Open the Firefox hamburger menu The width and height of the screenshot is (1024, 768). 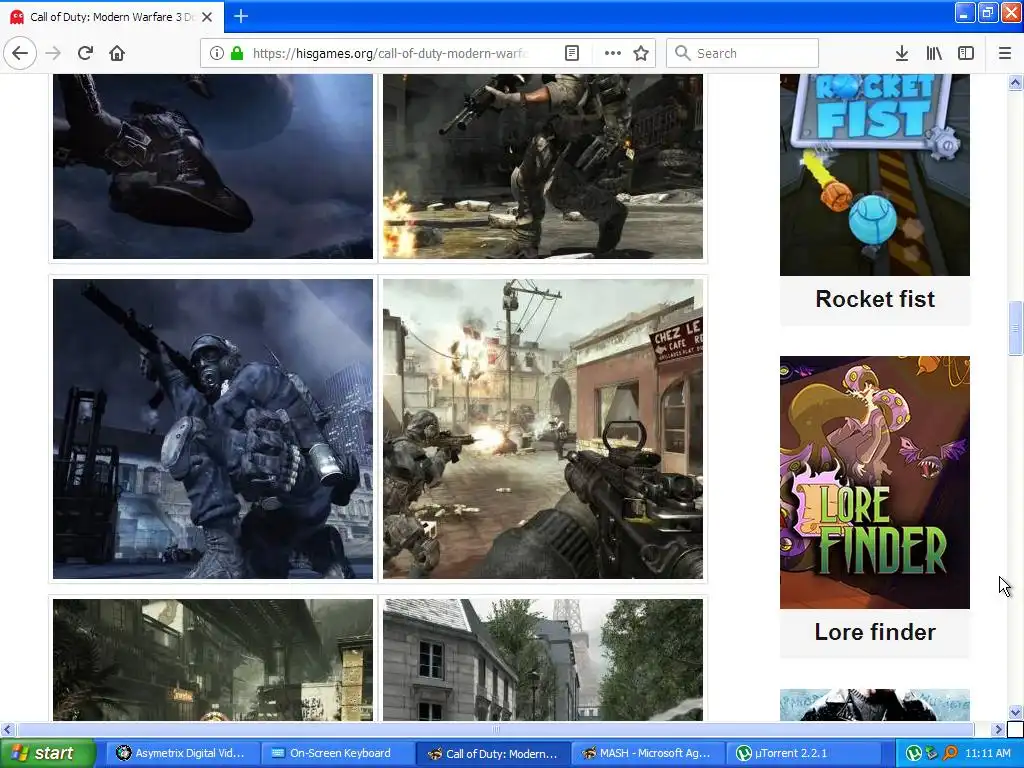(1004, 53)
